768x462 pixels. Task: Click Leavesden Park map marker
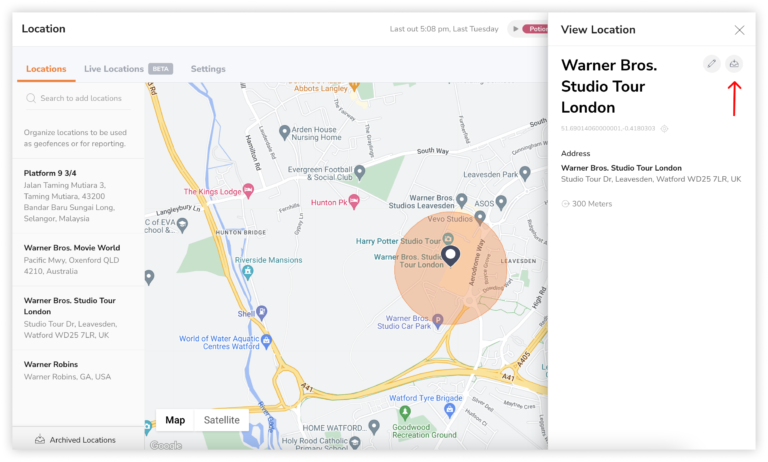525,173
